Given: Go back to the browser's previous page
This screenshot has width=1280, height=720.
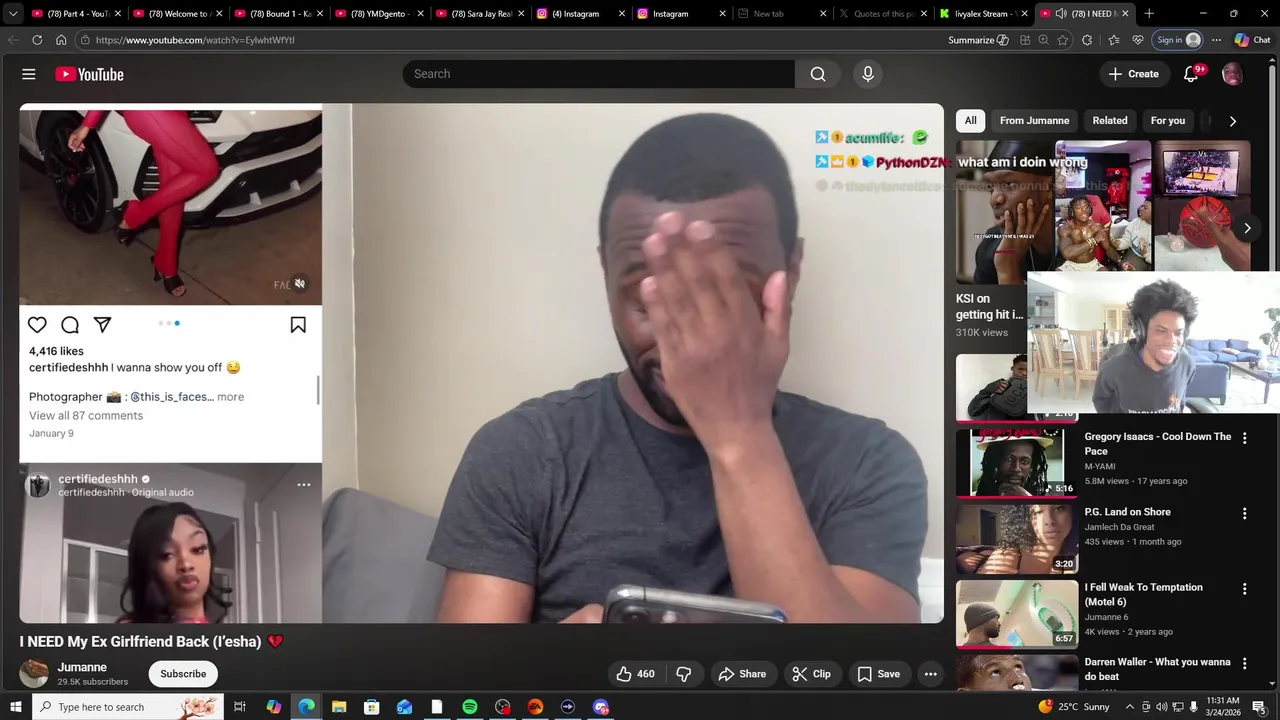Looking at the screenshot, I should tap(13, 40).
